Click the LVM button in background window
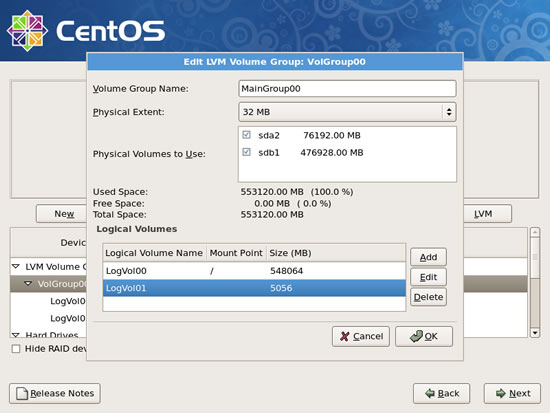This screenshot has height=413, width=550. 487,214
